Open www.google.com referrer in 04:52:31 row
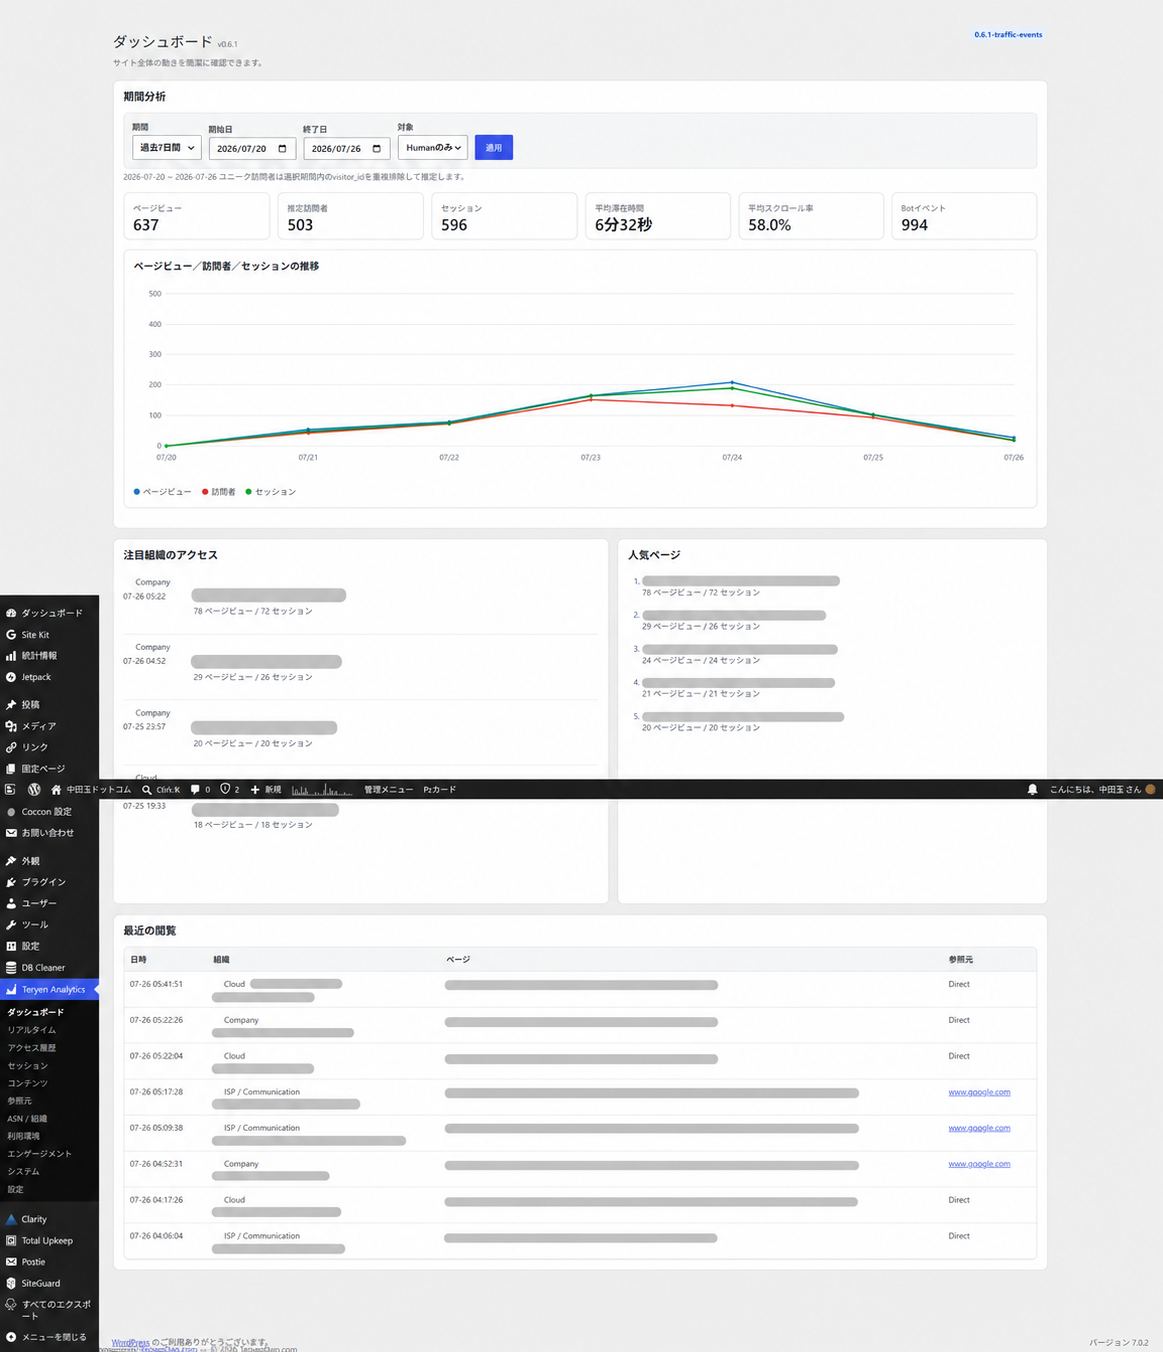The height and width of the screenshot is (1352, 1163). [x=979, y=1164]
